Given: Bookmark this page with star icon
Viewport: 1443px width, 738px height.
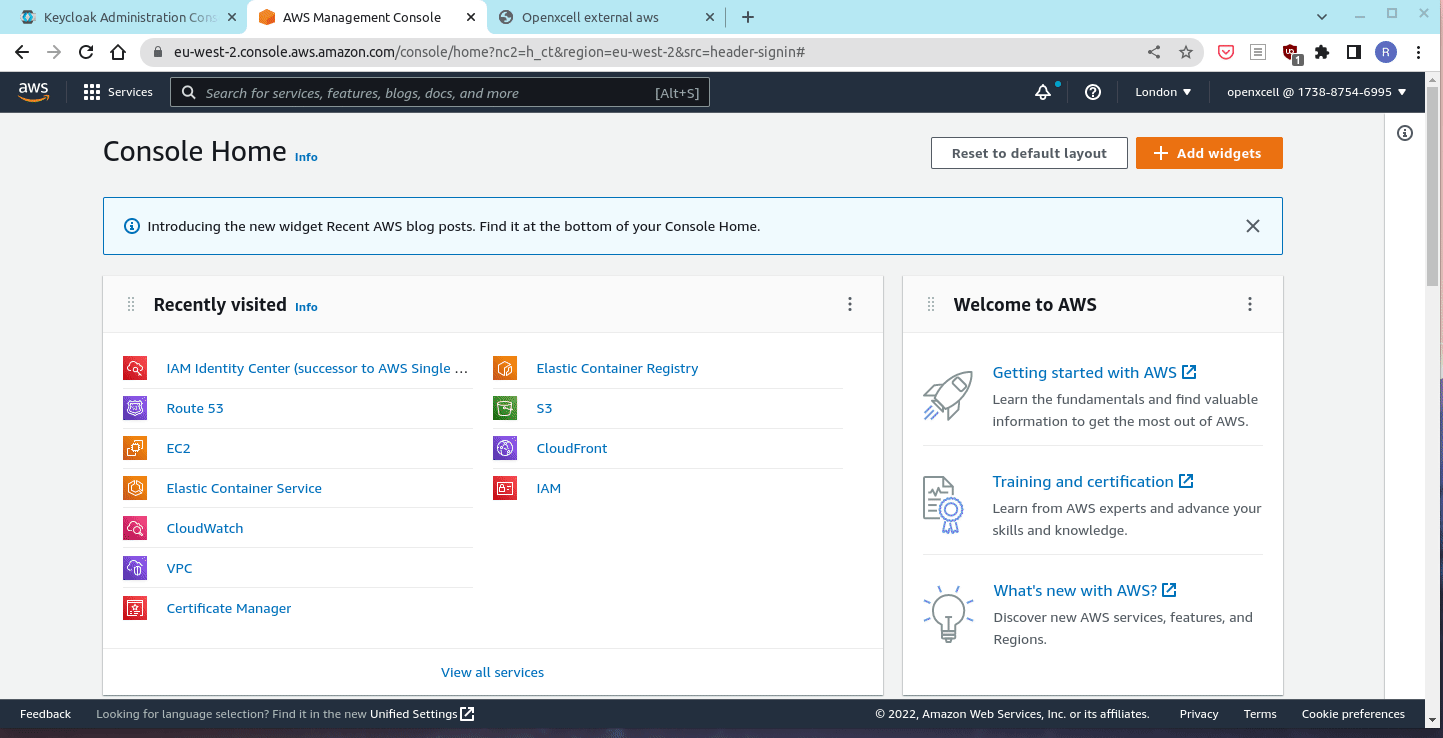Looking at the screenshot, I should pyautogui.click(x=1186, y=52).
